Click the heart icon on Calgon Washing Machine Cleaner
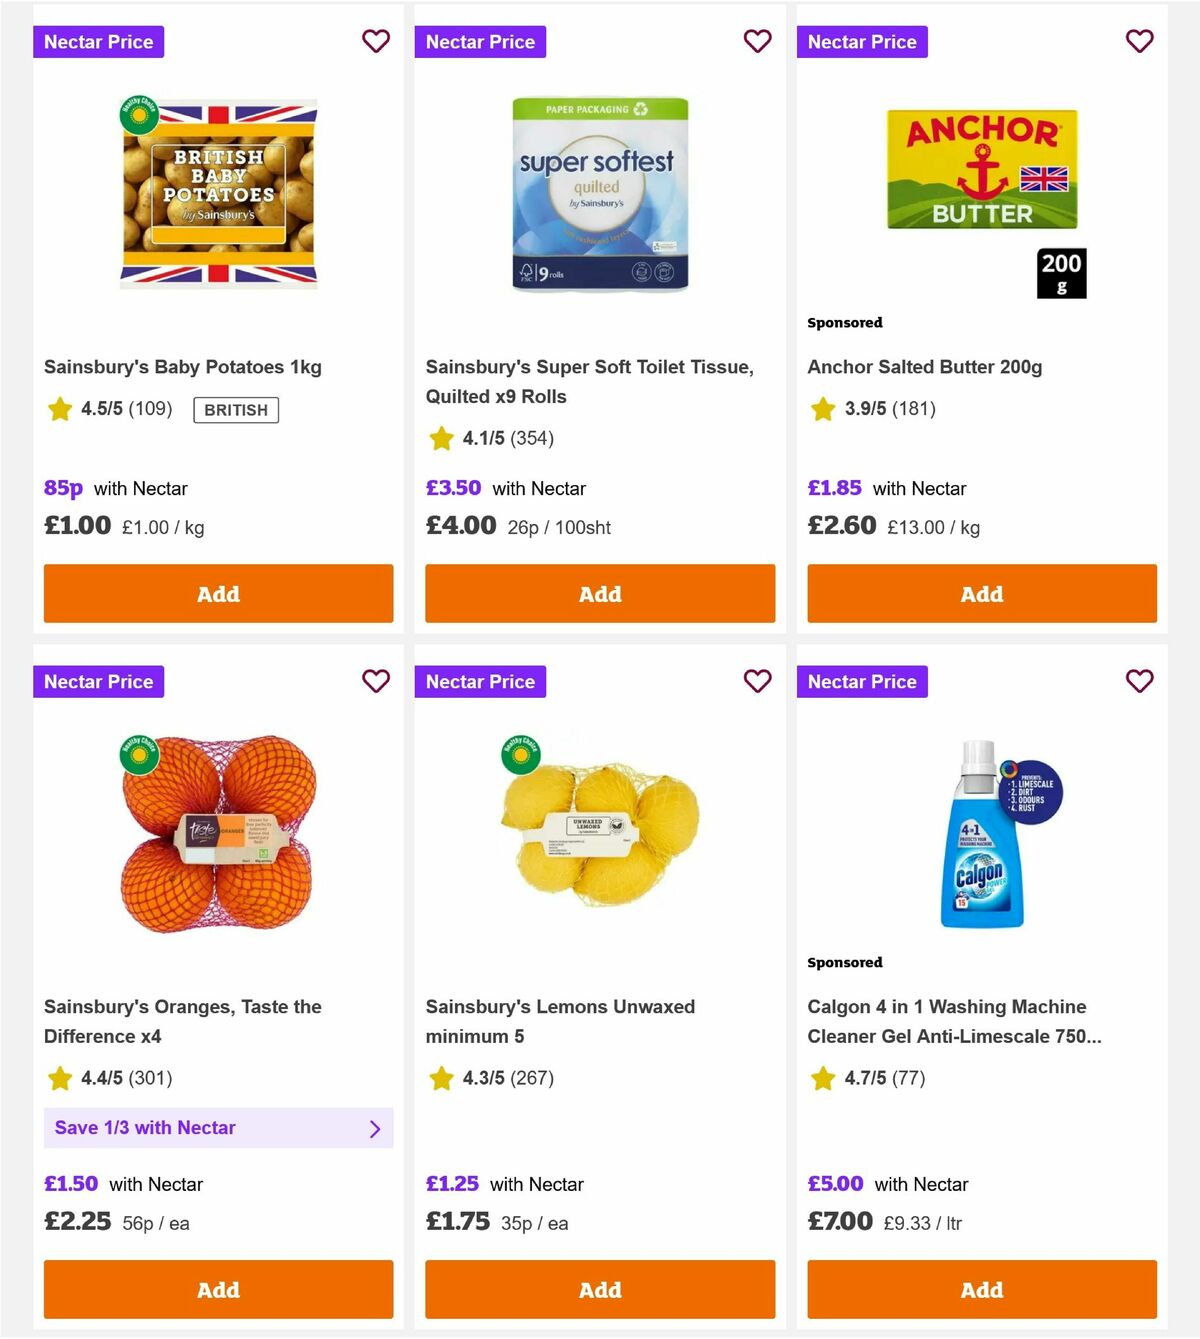Screen dimensions: 1200x1339 pyautogui.click(x=1140, y=681)
